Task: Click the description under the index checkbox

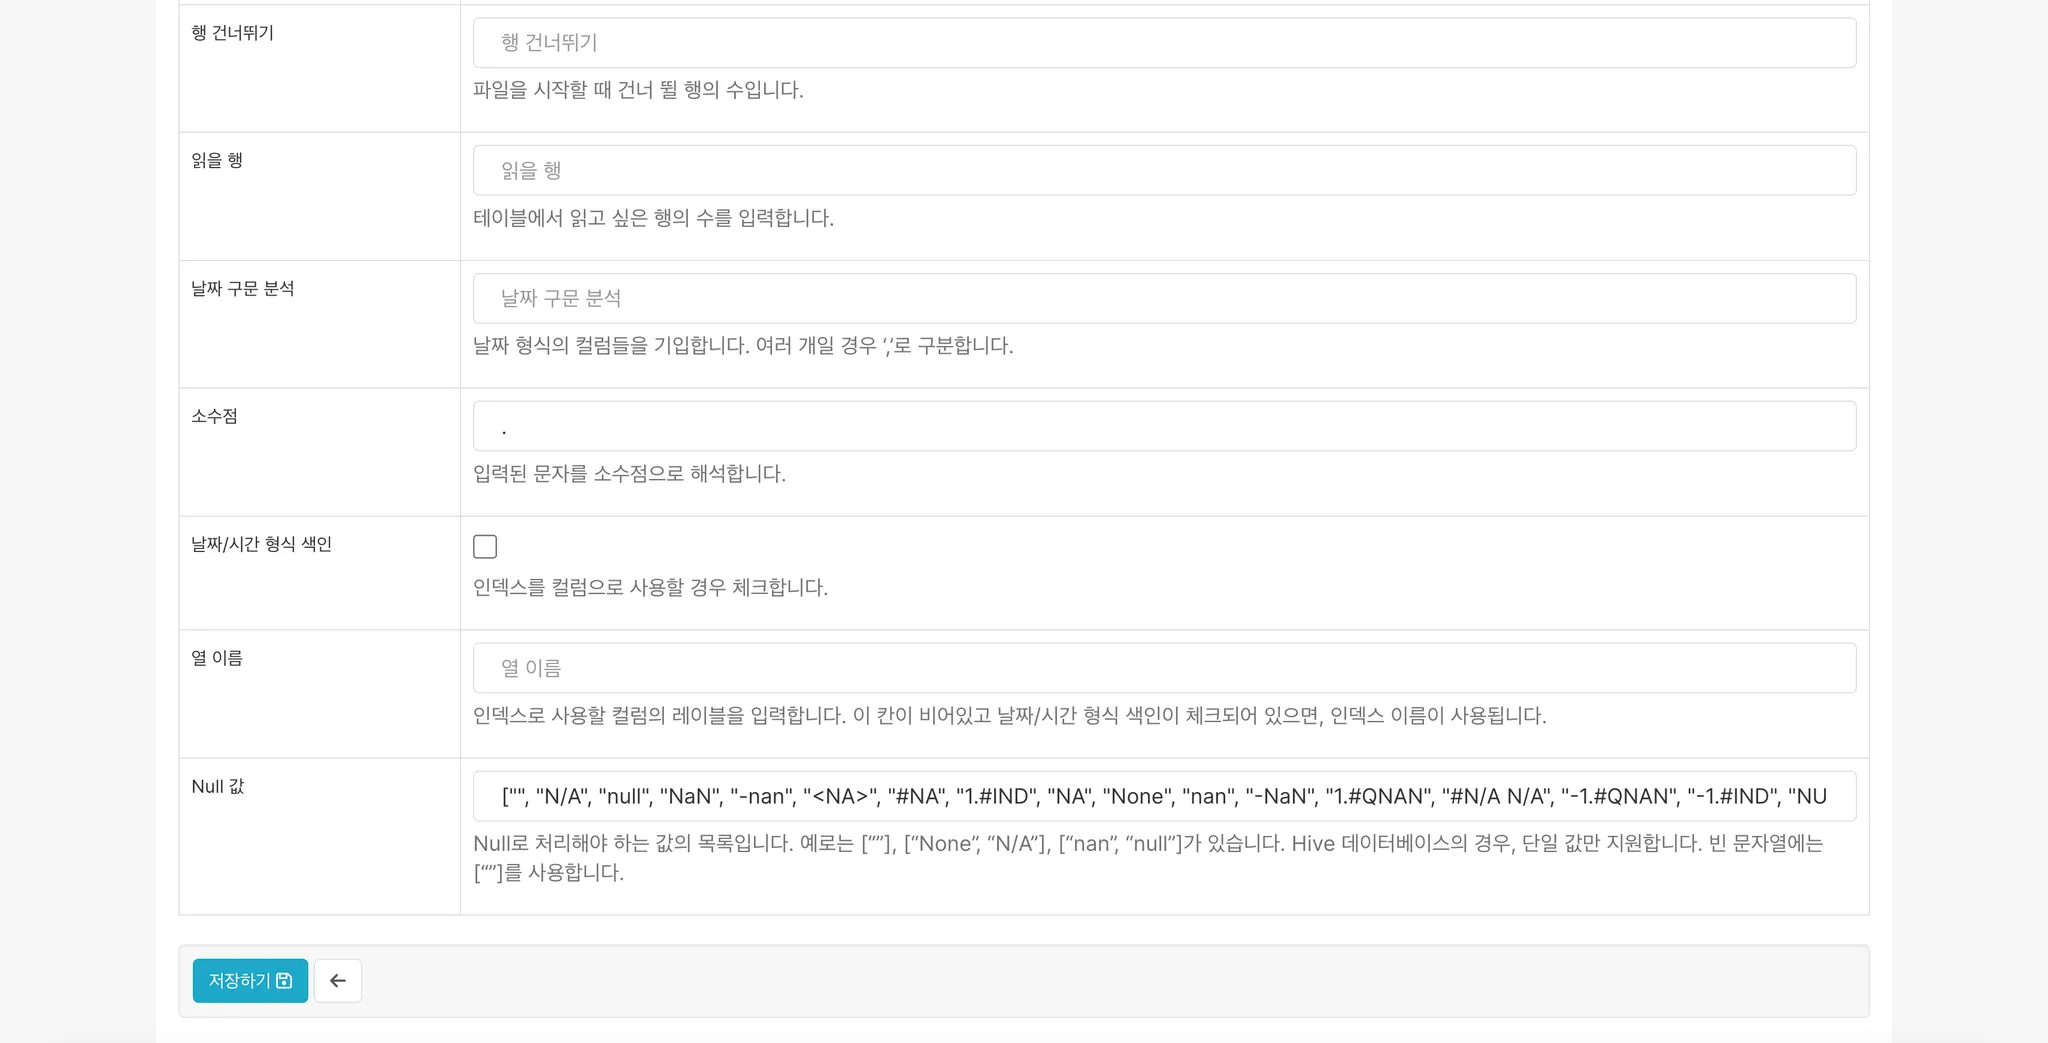Action: tap(650, 587)
